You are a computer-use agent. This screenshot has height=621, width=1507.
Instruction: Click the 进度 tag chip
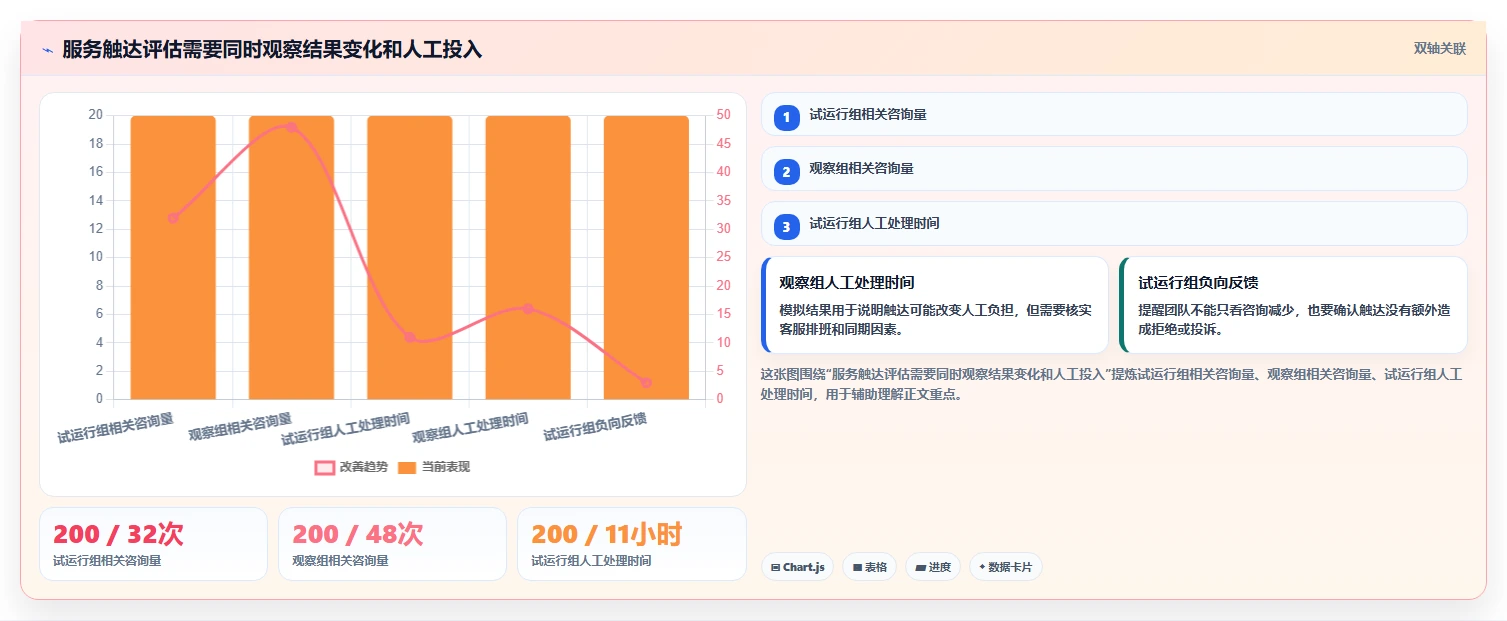click(x=932, y=567)
